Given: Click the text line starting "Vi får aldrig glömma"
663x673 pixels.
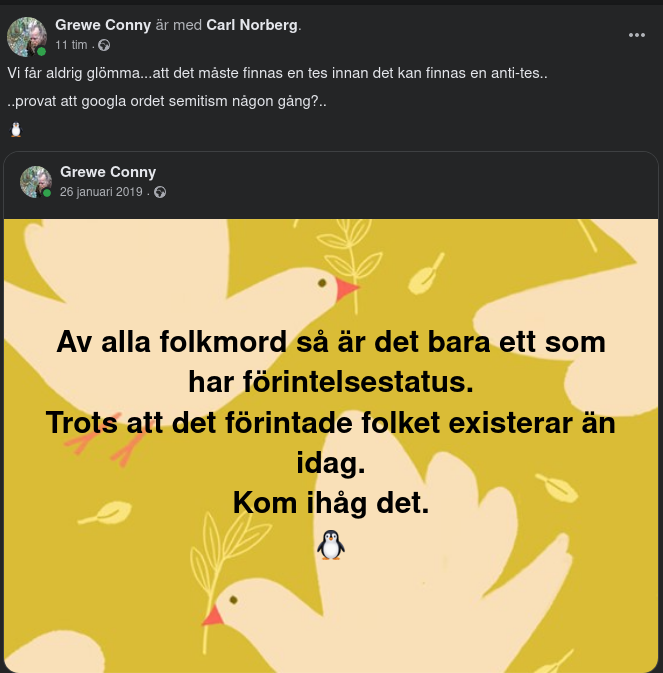Looking at the screenshot, I should 277,75.
